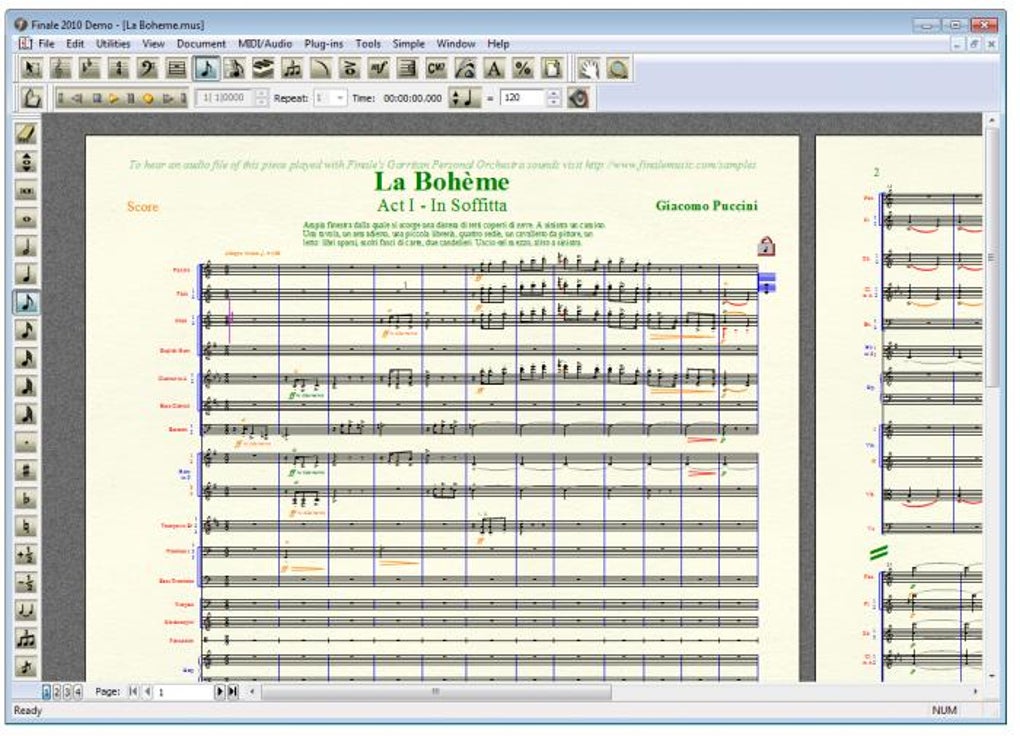Select the Page Layout tool
This screenshot has height=736, width=1020.
click(552, 68)
